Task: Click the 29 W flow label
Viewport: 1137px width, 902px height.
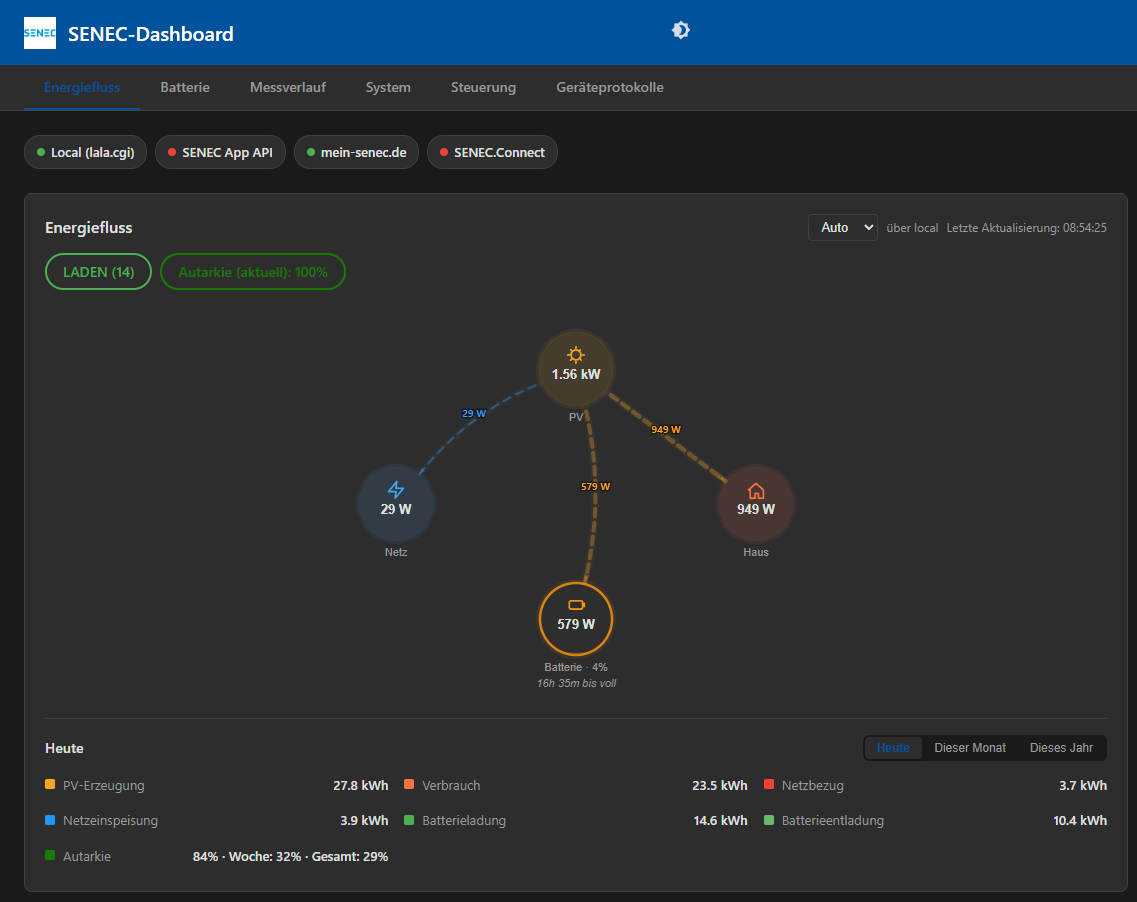Action: (474, 413)
